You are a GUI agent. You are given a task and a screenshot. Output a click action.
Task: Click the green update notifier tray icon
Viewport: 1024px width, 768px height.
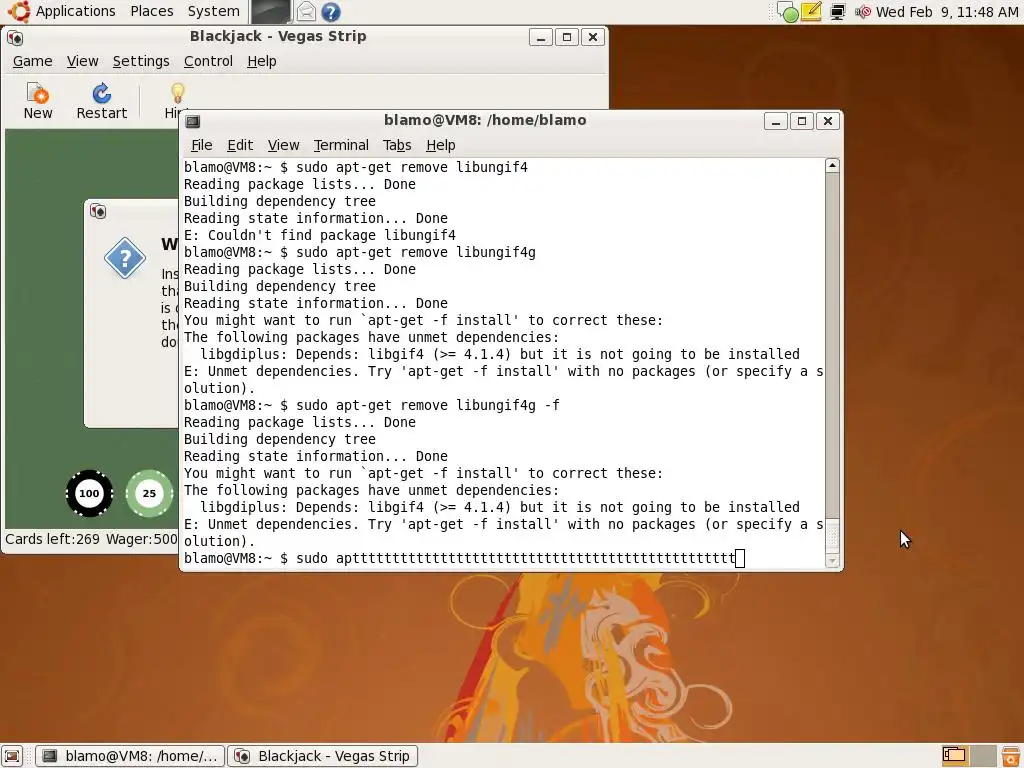[788, 12]
